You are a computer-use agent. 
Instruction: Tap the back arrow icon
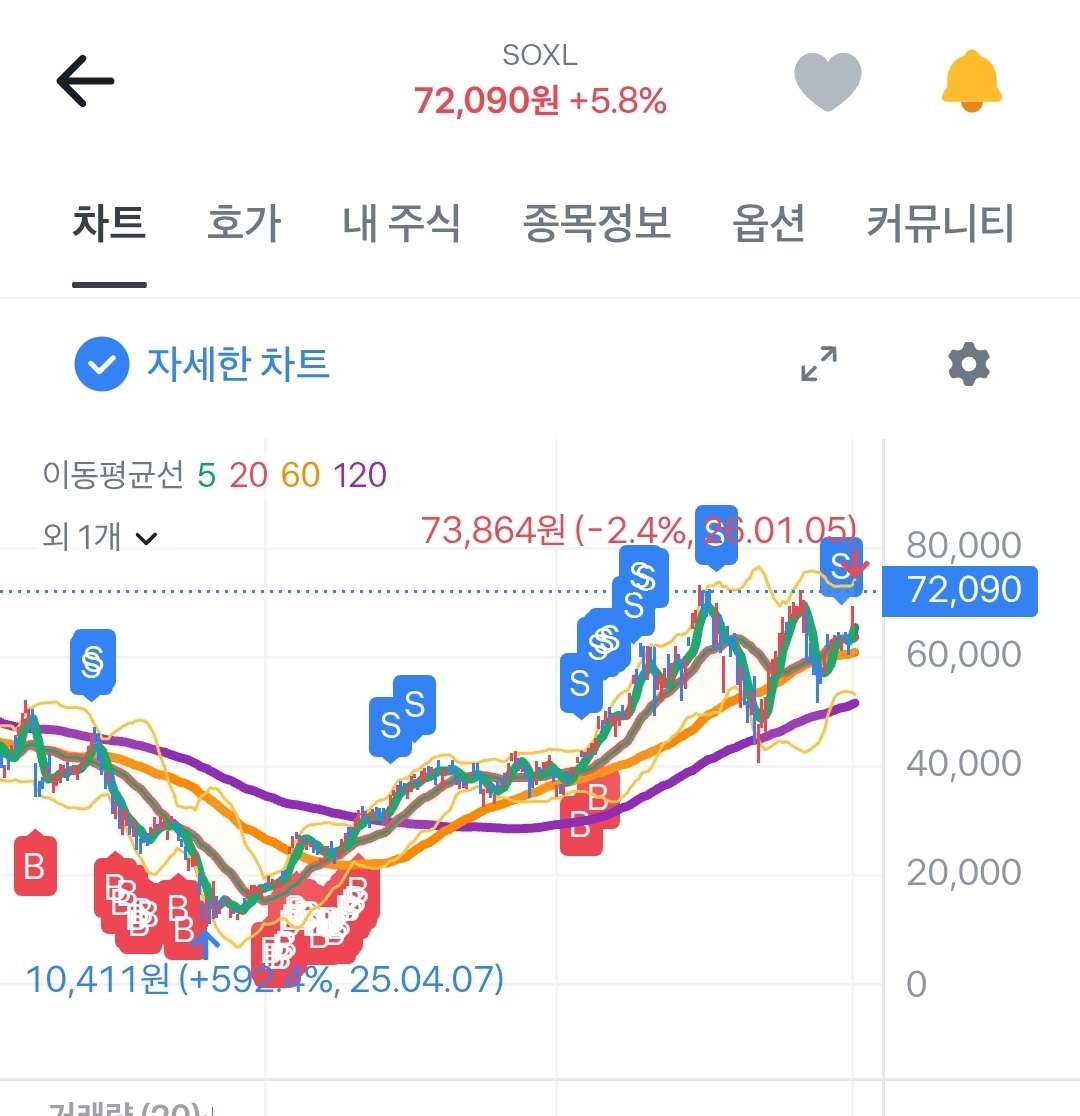(85, 82)
